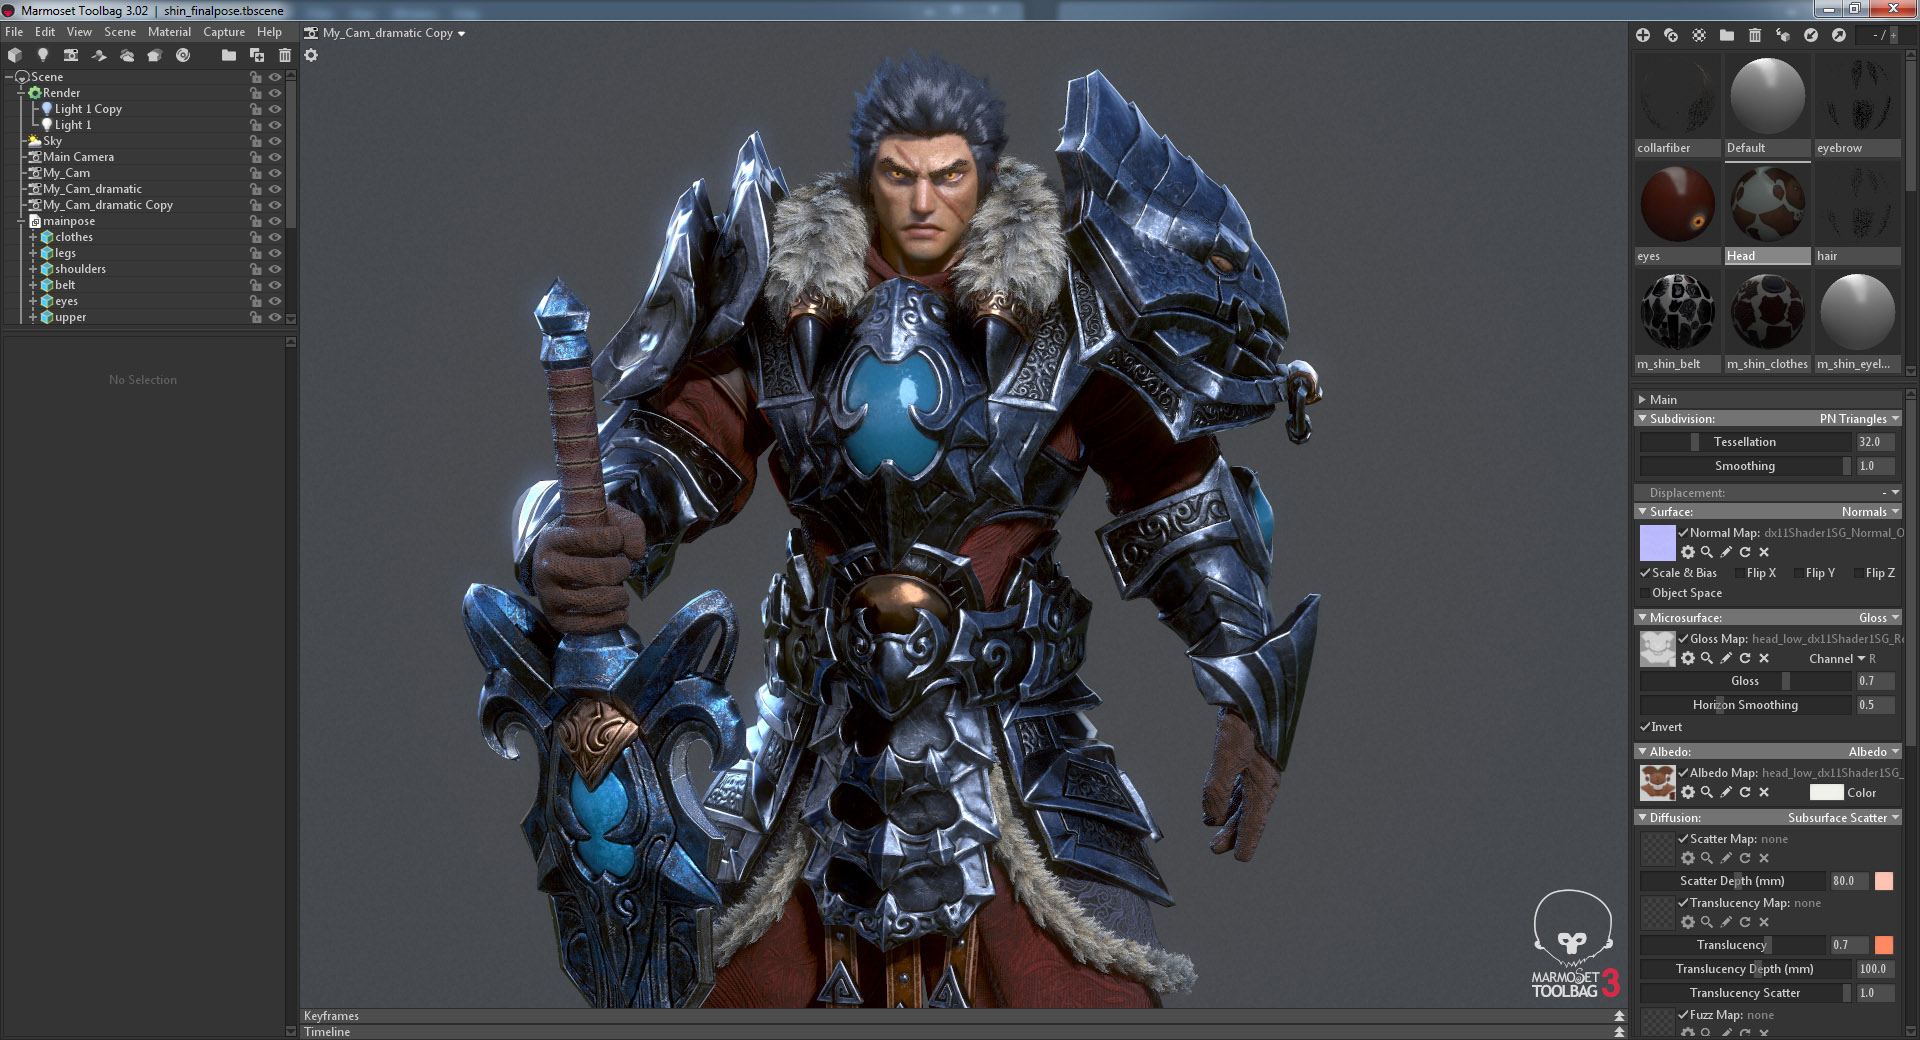
Task: Click magnifier icon for Gloss Map
Action: coord(1707,658)
